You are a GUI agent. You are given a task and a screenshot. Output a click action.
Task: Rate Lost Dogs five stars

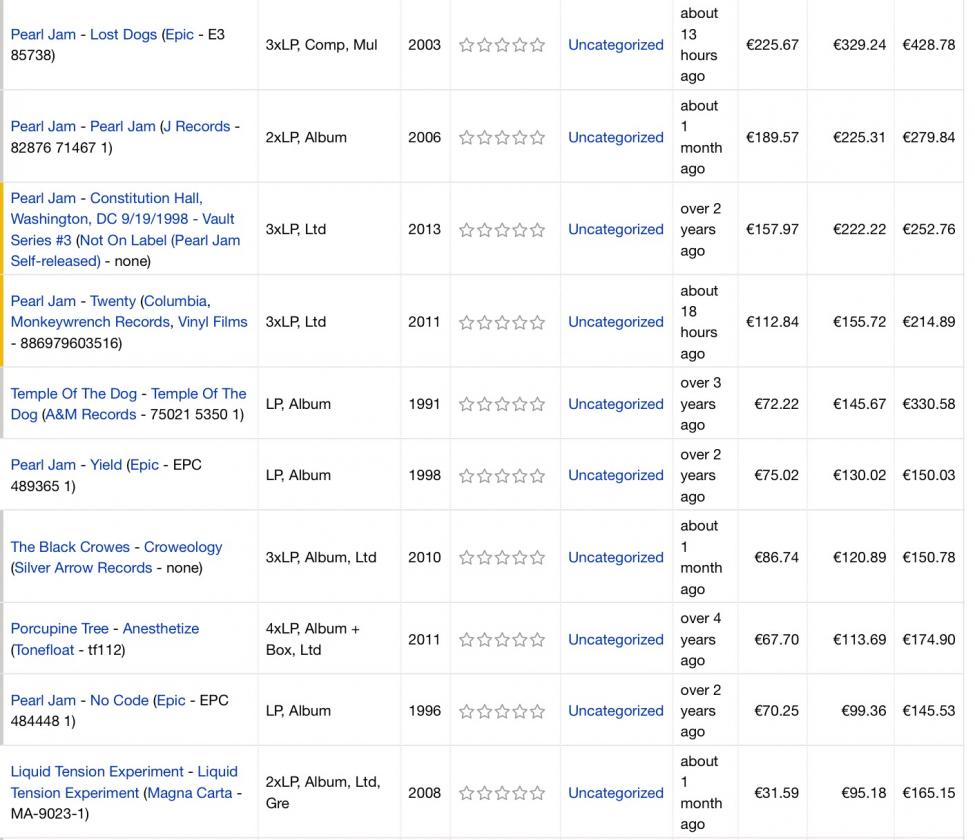click(538, 45)
